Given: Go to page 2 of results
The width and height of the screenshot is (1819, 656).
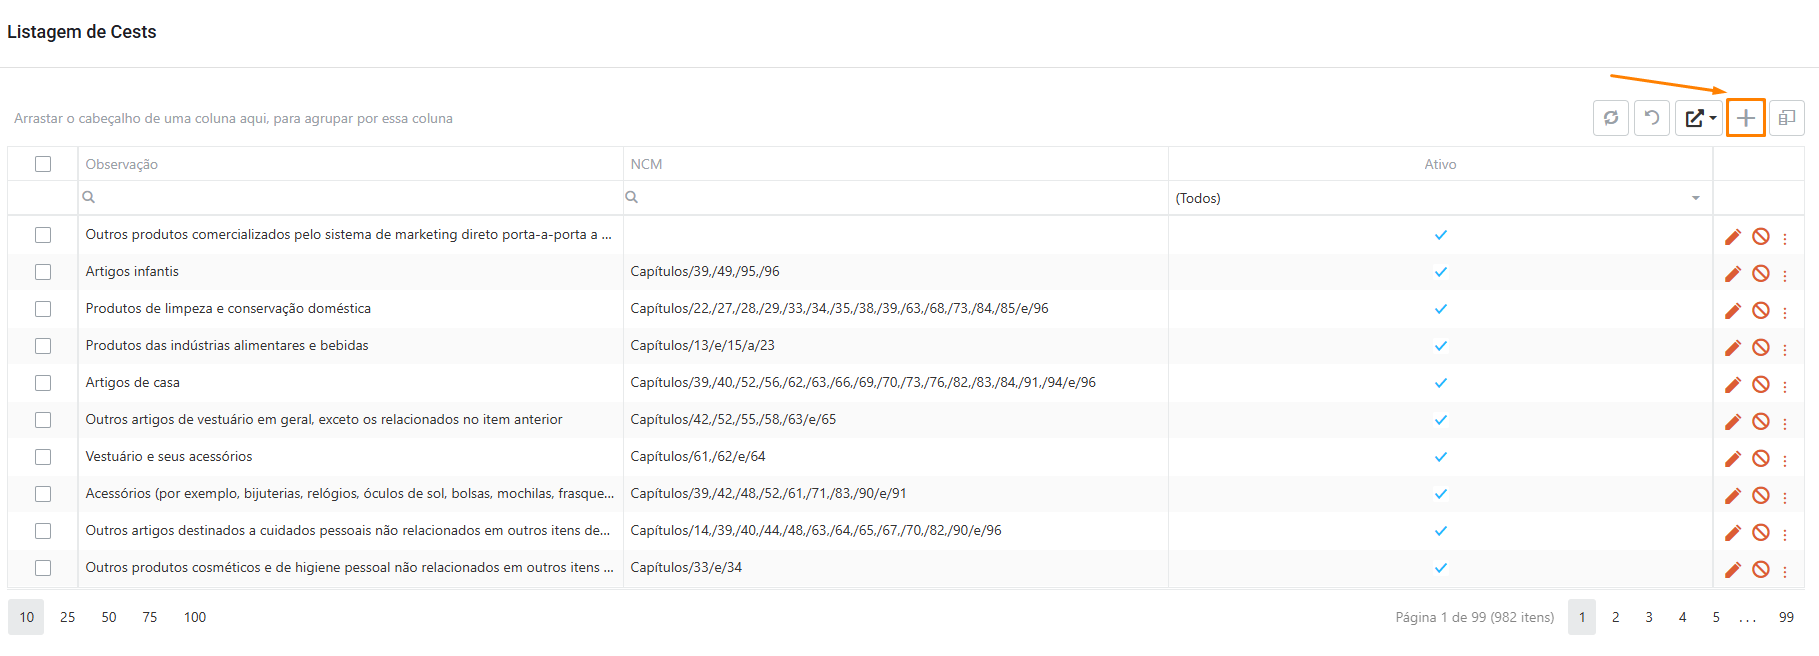Looking at the screenshot, I should tap(1615, 617).
